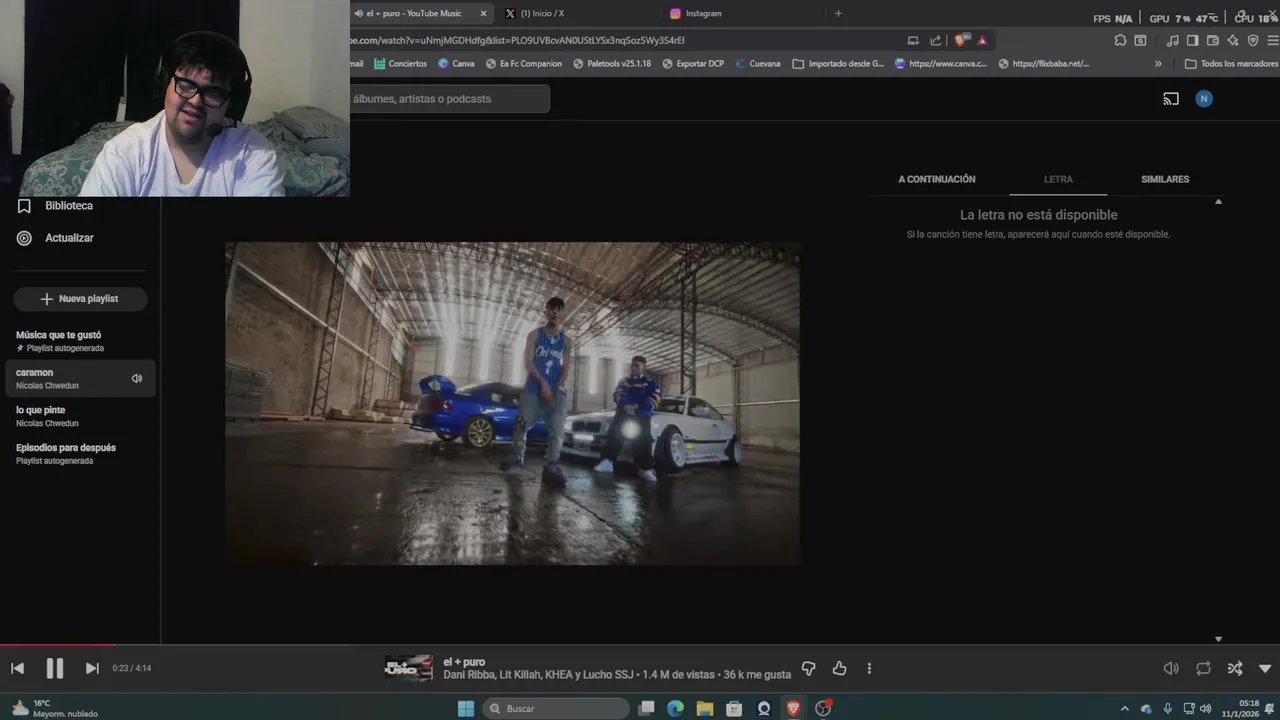The image size is (1280, 720).
Task: Expand the hidden bookmarks chevron
Action: pyautogui.click(x=1158, y=63)
